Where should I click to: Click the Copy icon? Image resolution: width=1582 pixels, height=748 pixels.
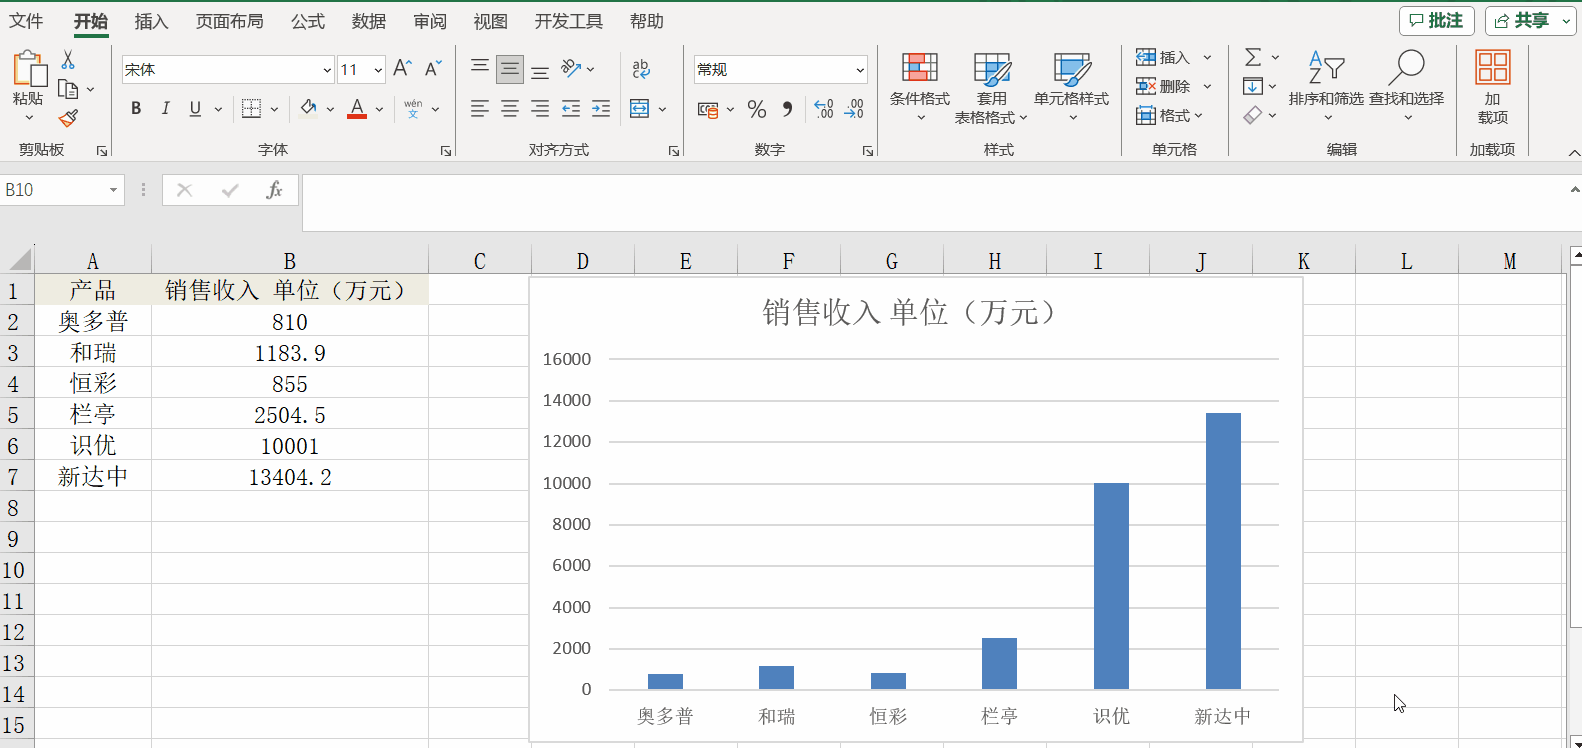[68, 89]
